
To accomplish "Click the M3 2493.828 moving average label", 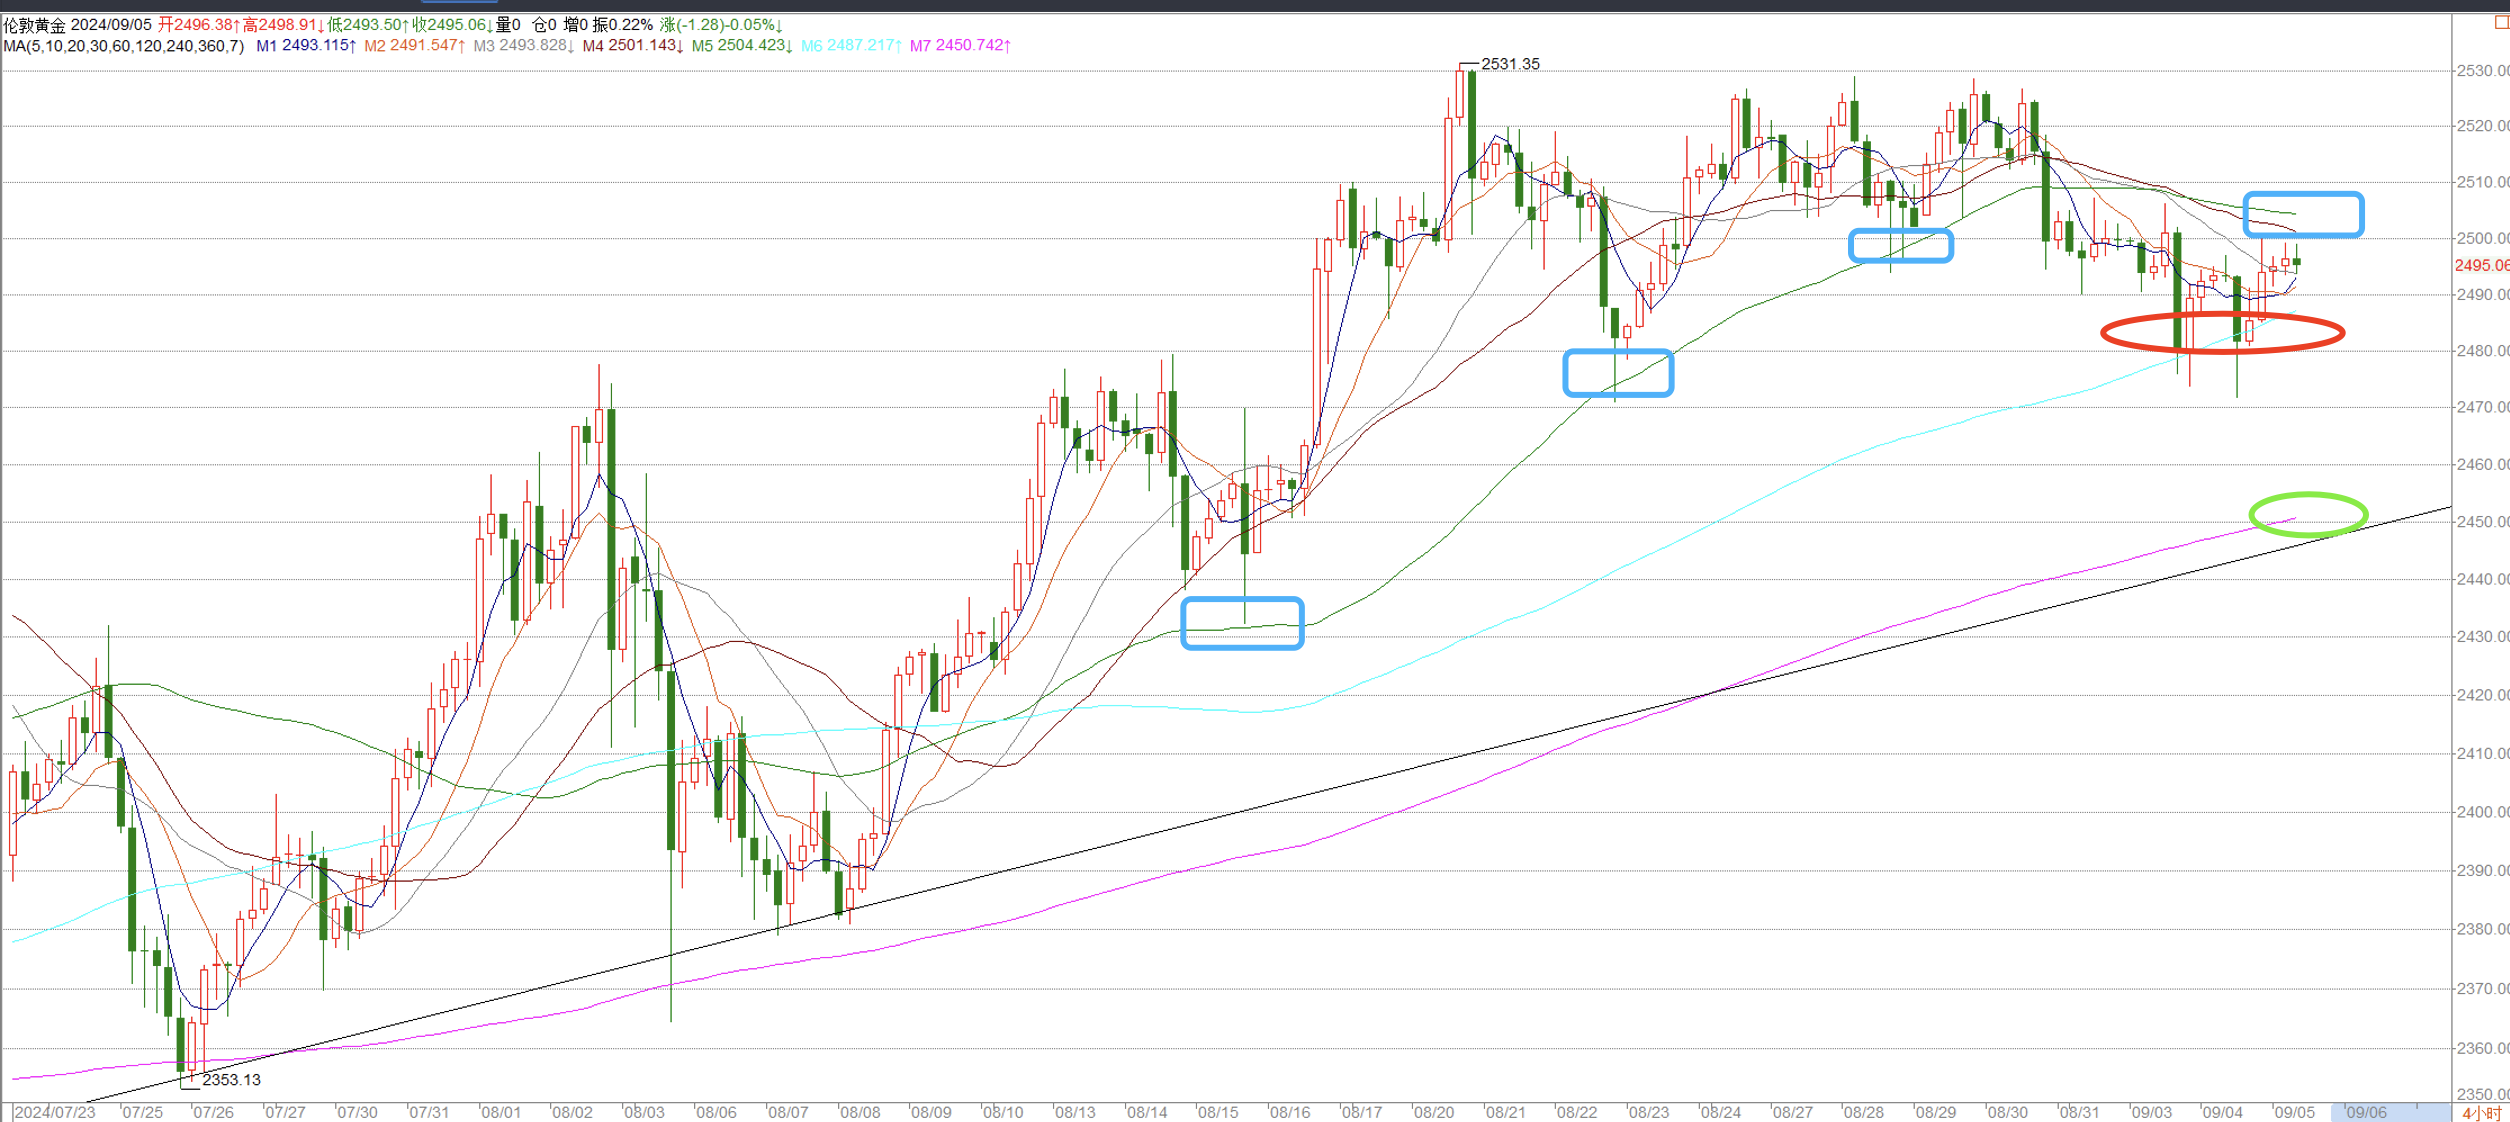I will (523, 46).
